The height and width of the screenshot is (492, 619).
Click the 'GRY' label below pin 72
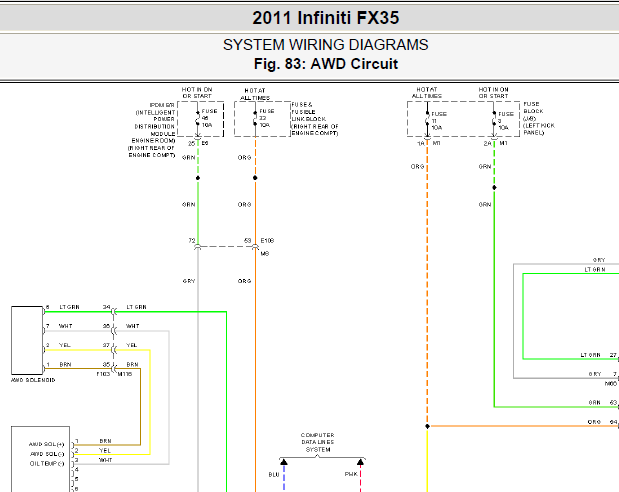189,281
